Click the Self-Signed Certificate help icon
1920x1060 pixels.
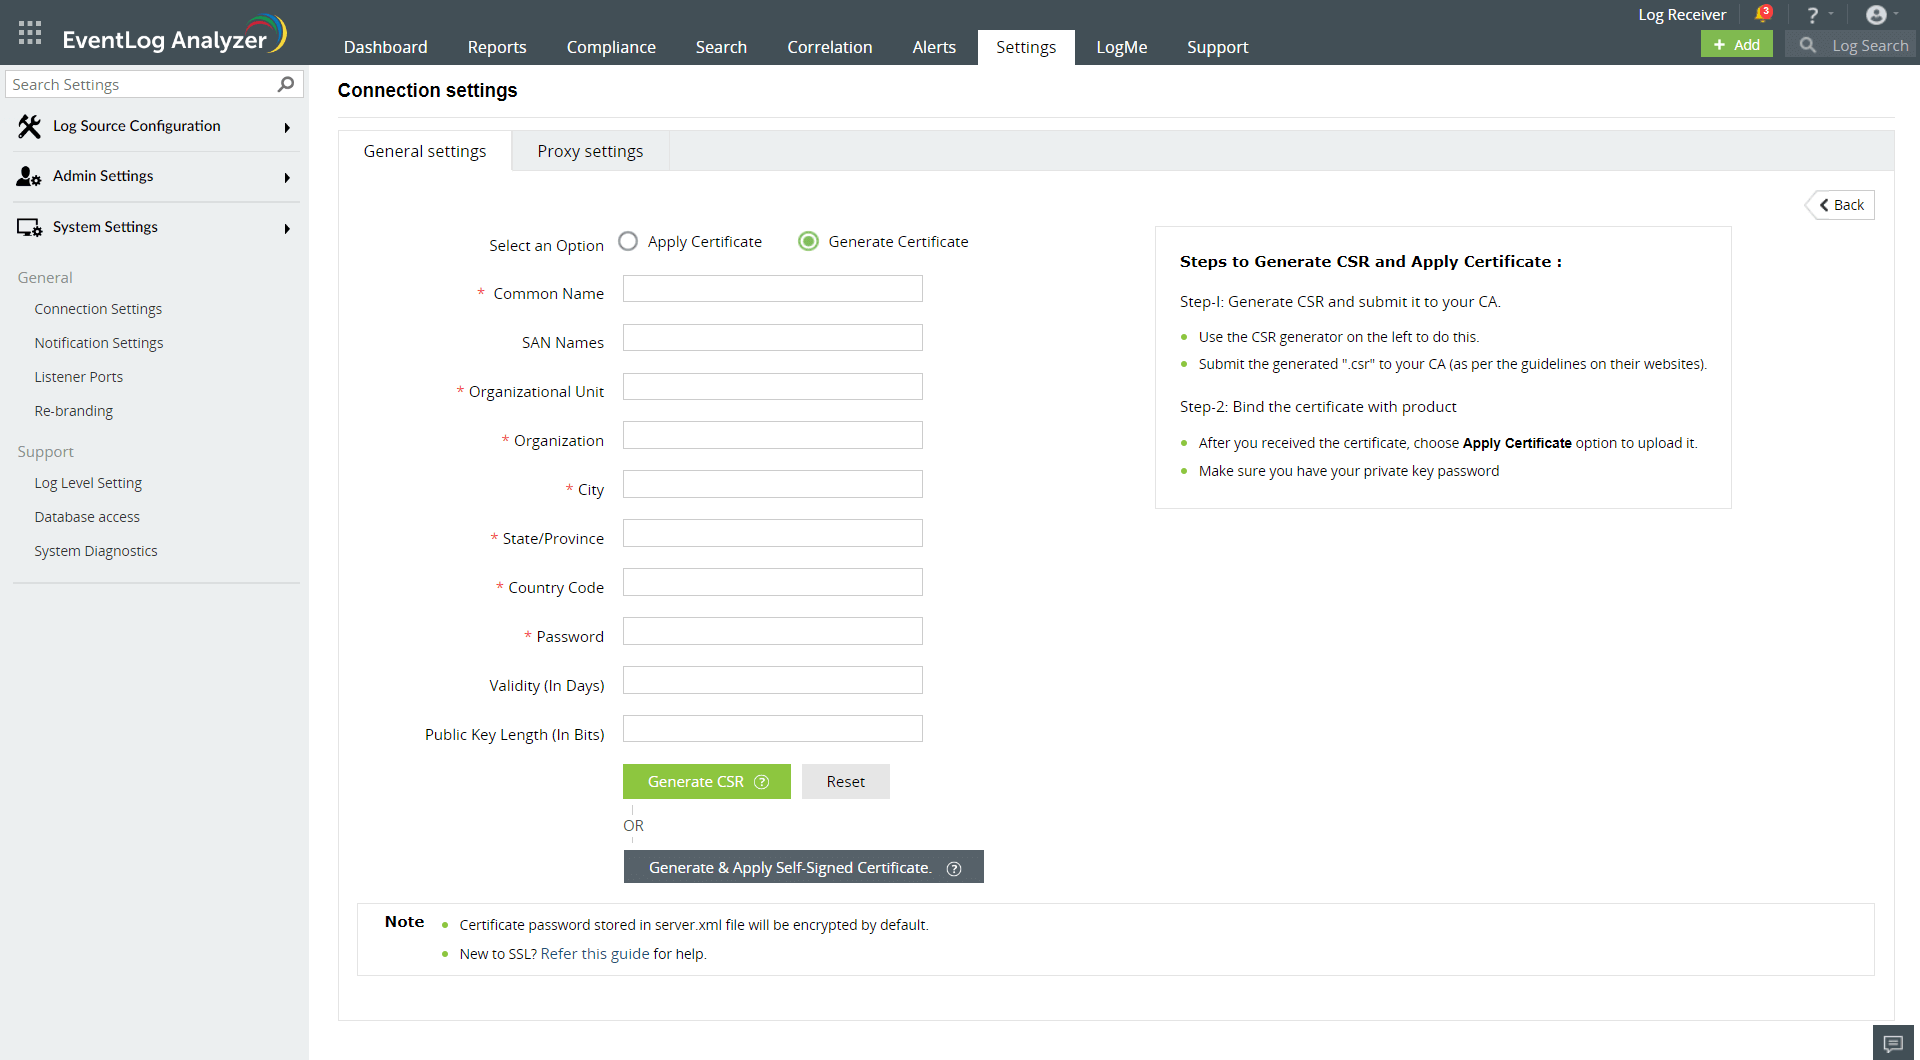click(954, 868)
